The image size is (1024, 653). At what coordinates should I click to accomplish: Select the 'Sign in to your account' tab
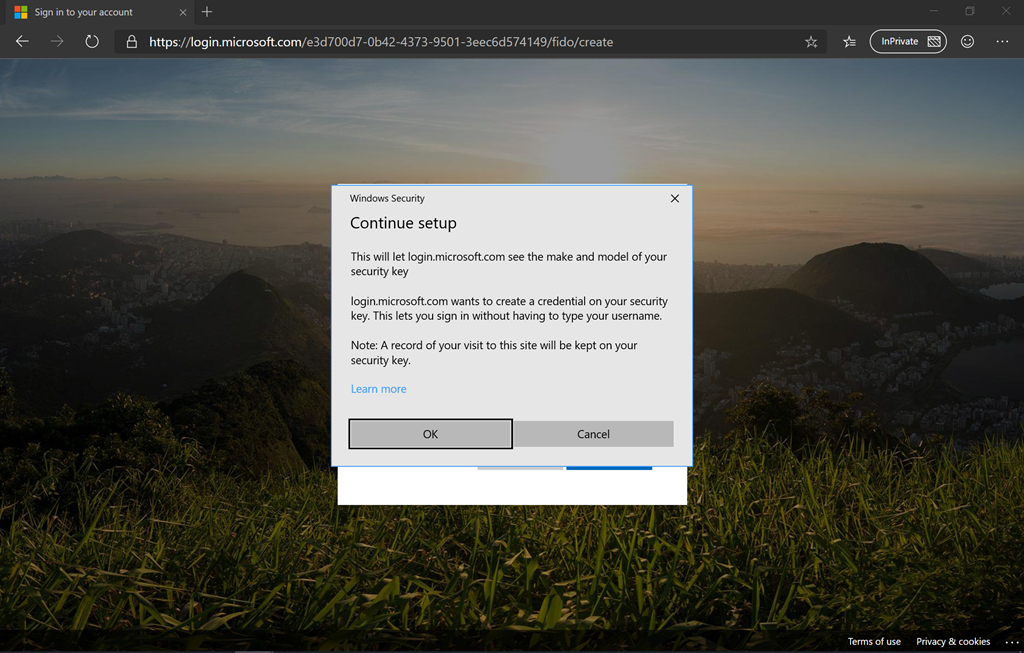click(90, 13)
